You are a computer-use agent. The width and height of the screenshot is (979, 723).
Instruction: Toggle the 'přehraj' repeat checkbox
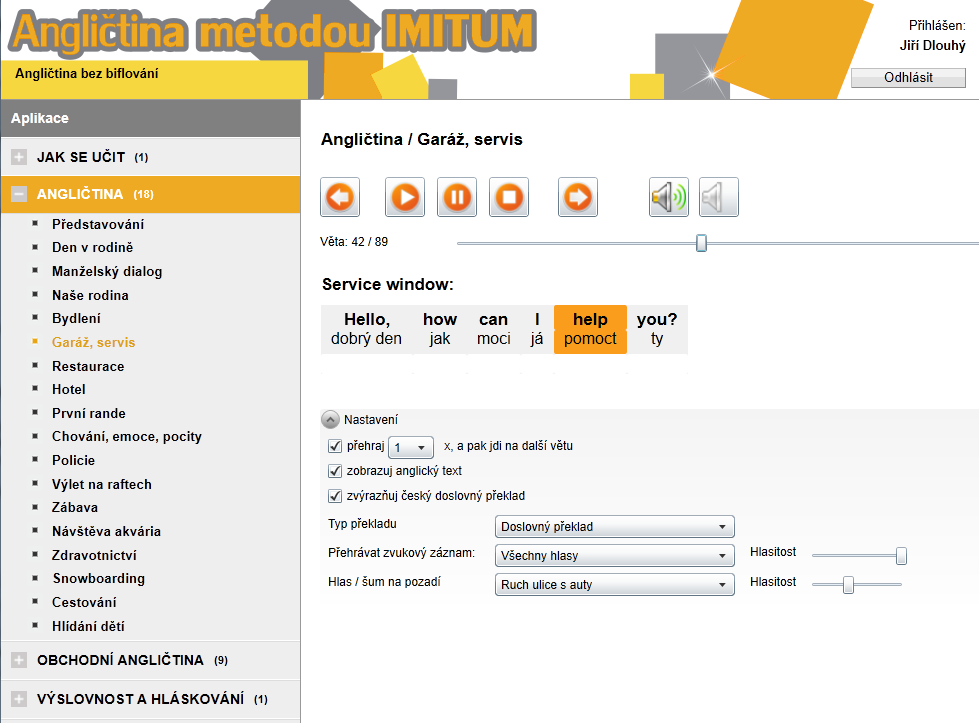click(x=335, y=446)
